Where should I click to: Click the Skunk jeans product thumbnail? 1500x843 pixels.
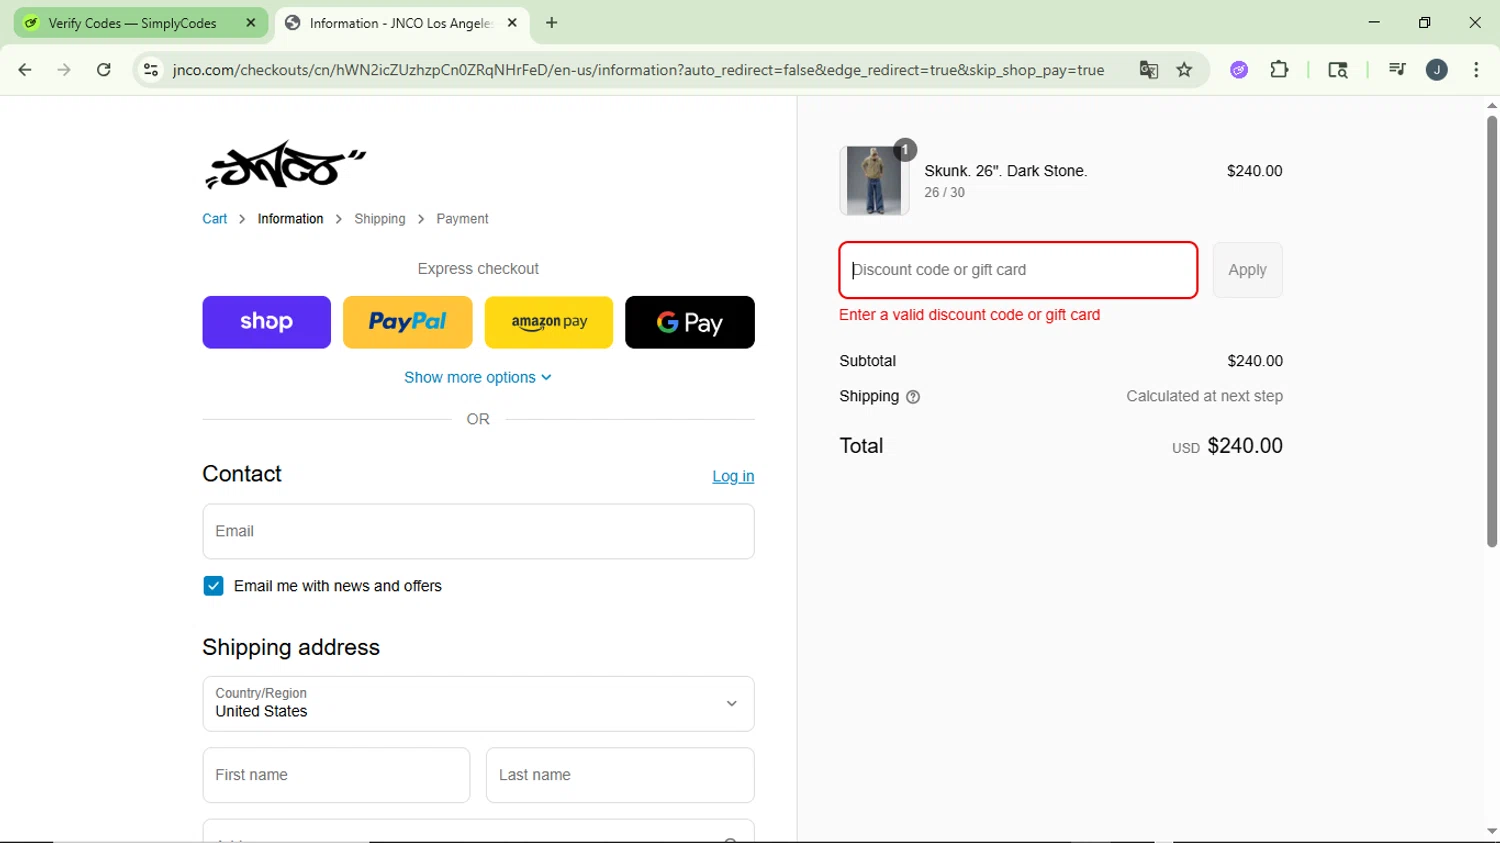(x=874, y=181)
